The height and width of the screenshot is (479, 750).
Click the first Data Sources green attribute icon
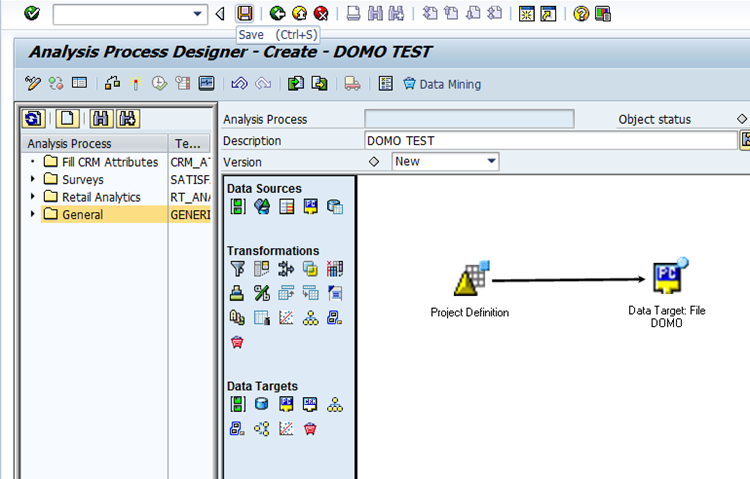click(x=238, y=207)
